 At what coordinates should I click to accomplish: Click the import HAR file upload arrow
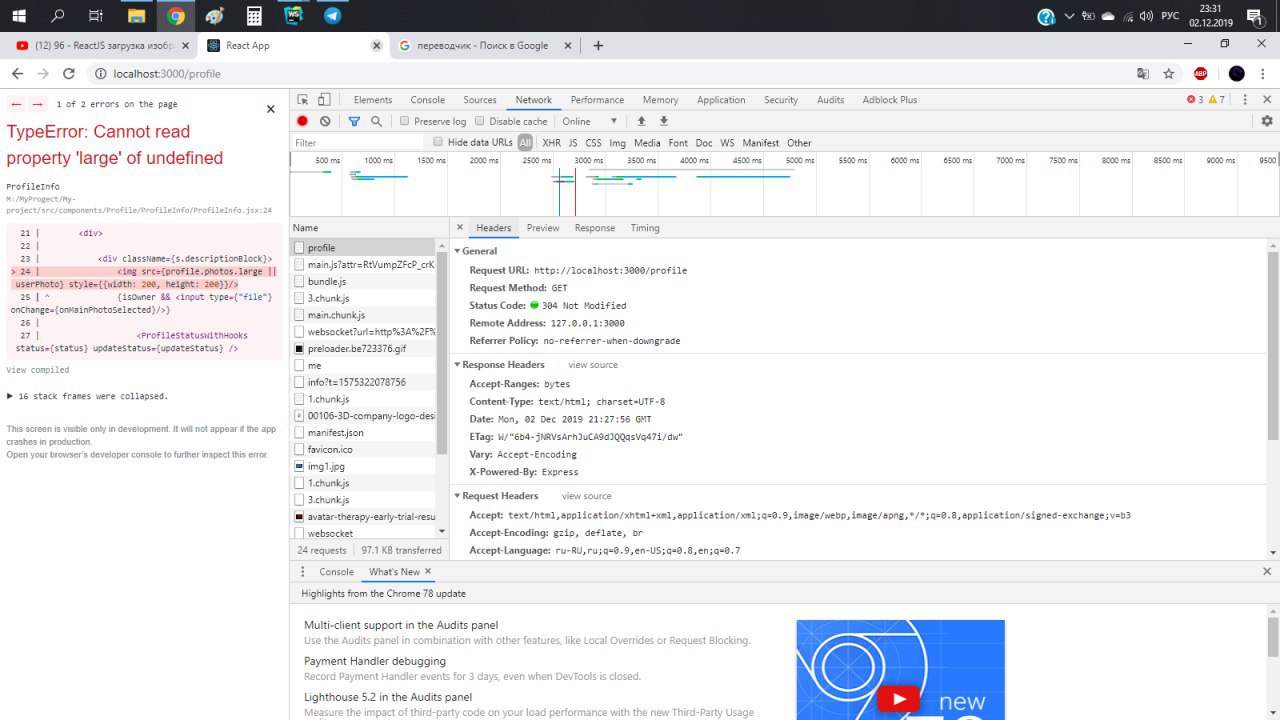point(642,121)
